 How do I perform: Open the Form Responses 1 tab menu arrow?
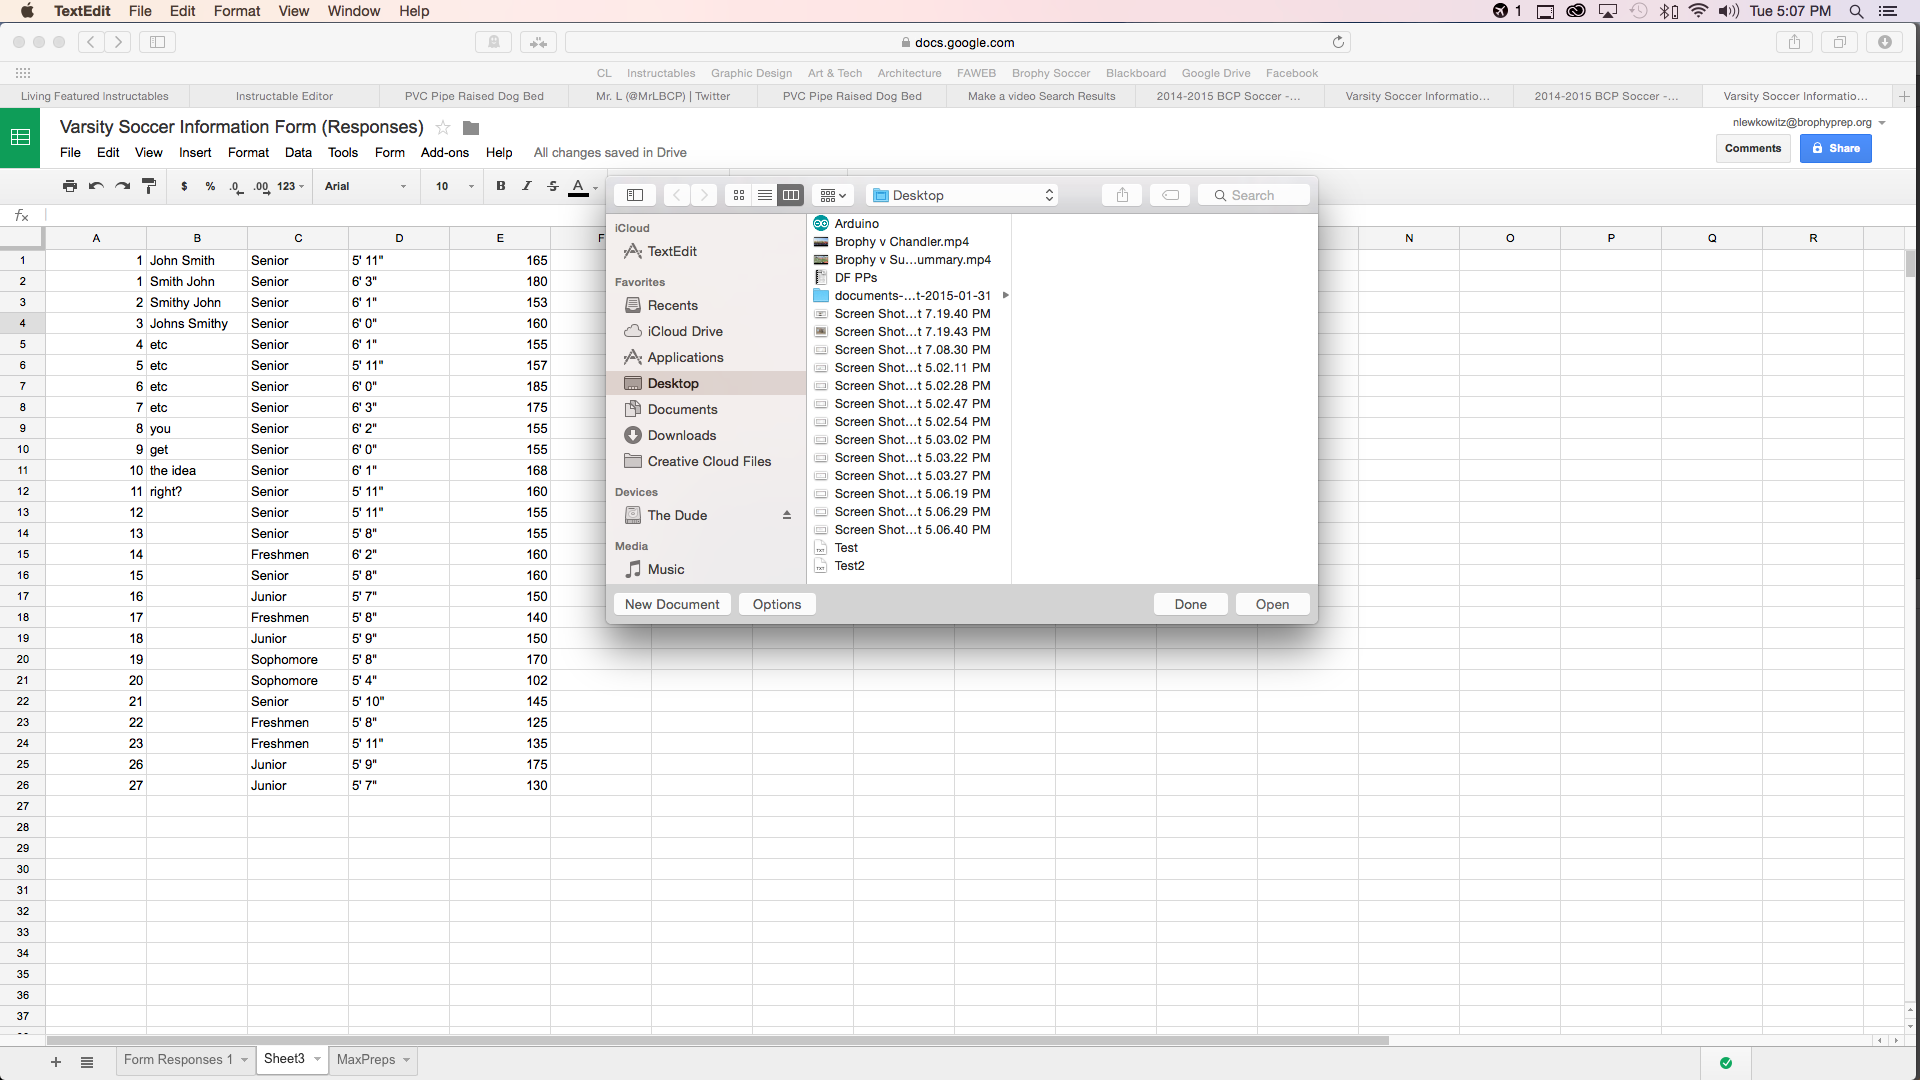(244, 1060)
